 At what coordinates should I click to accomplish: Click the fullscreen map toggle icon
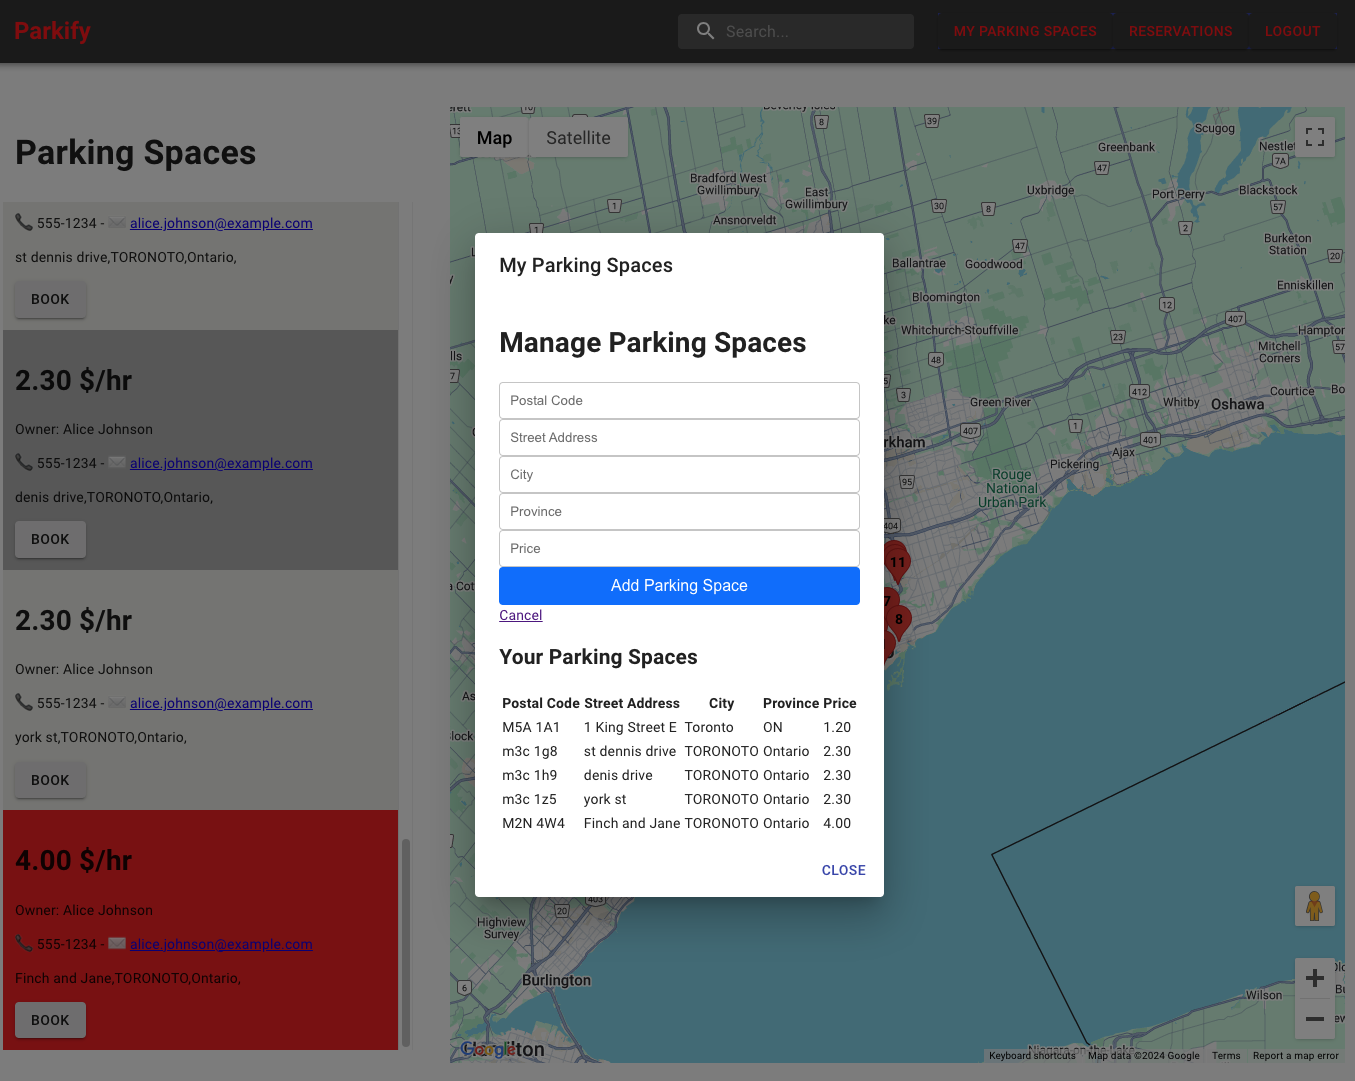point(1314,137)
